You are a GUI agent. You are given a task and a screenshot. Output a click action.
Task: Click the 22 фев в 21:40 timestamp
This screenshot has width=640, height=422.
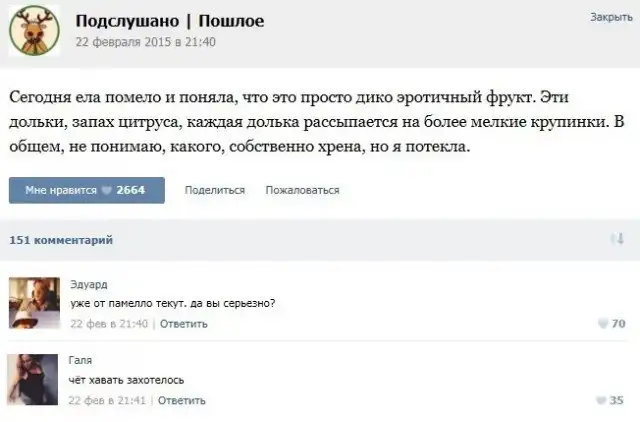point(109,323)
